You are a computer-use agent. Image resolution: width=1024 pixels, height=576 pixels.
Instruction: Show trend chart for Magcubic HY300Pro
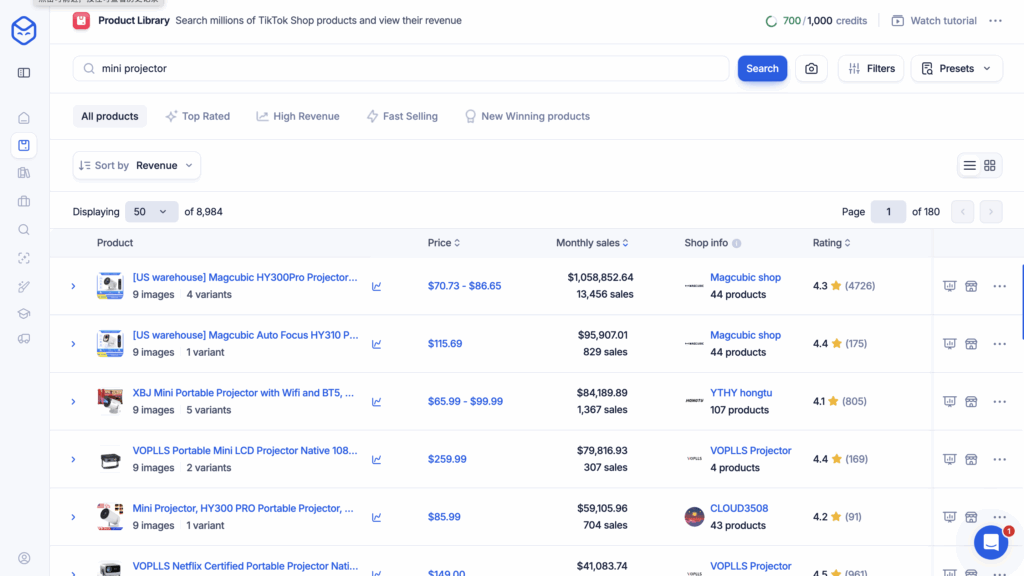(x=377, y=286)
